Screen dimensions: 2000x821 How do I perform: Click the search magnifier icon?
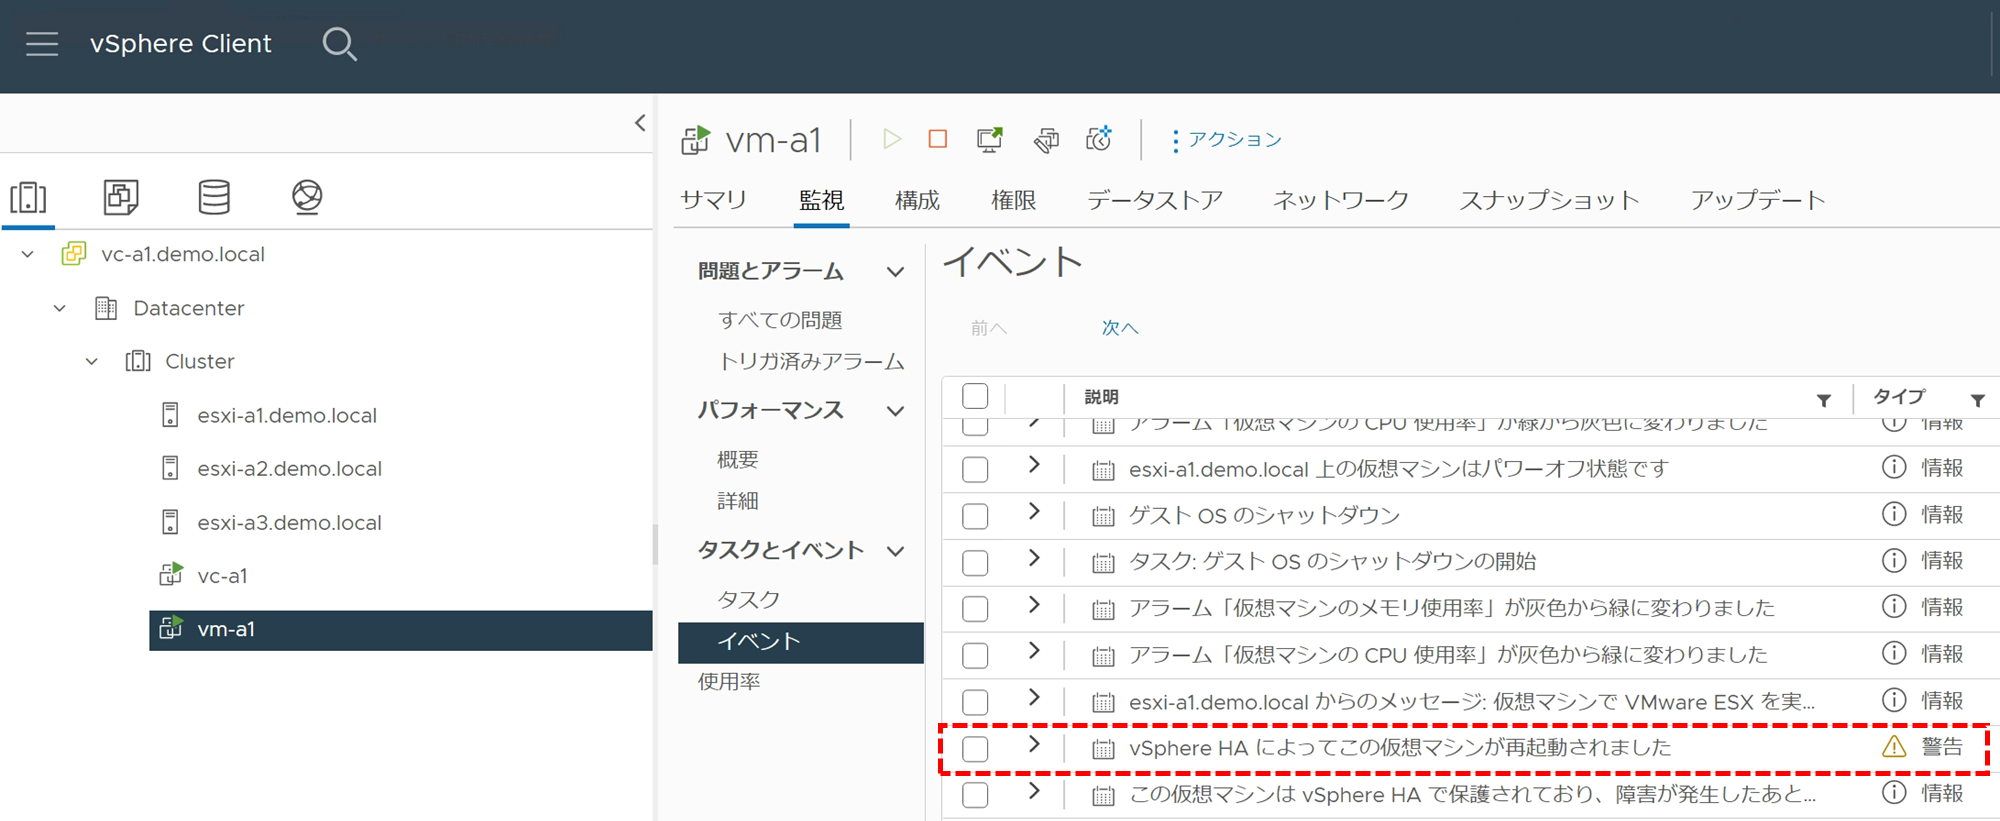point(339,44)
